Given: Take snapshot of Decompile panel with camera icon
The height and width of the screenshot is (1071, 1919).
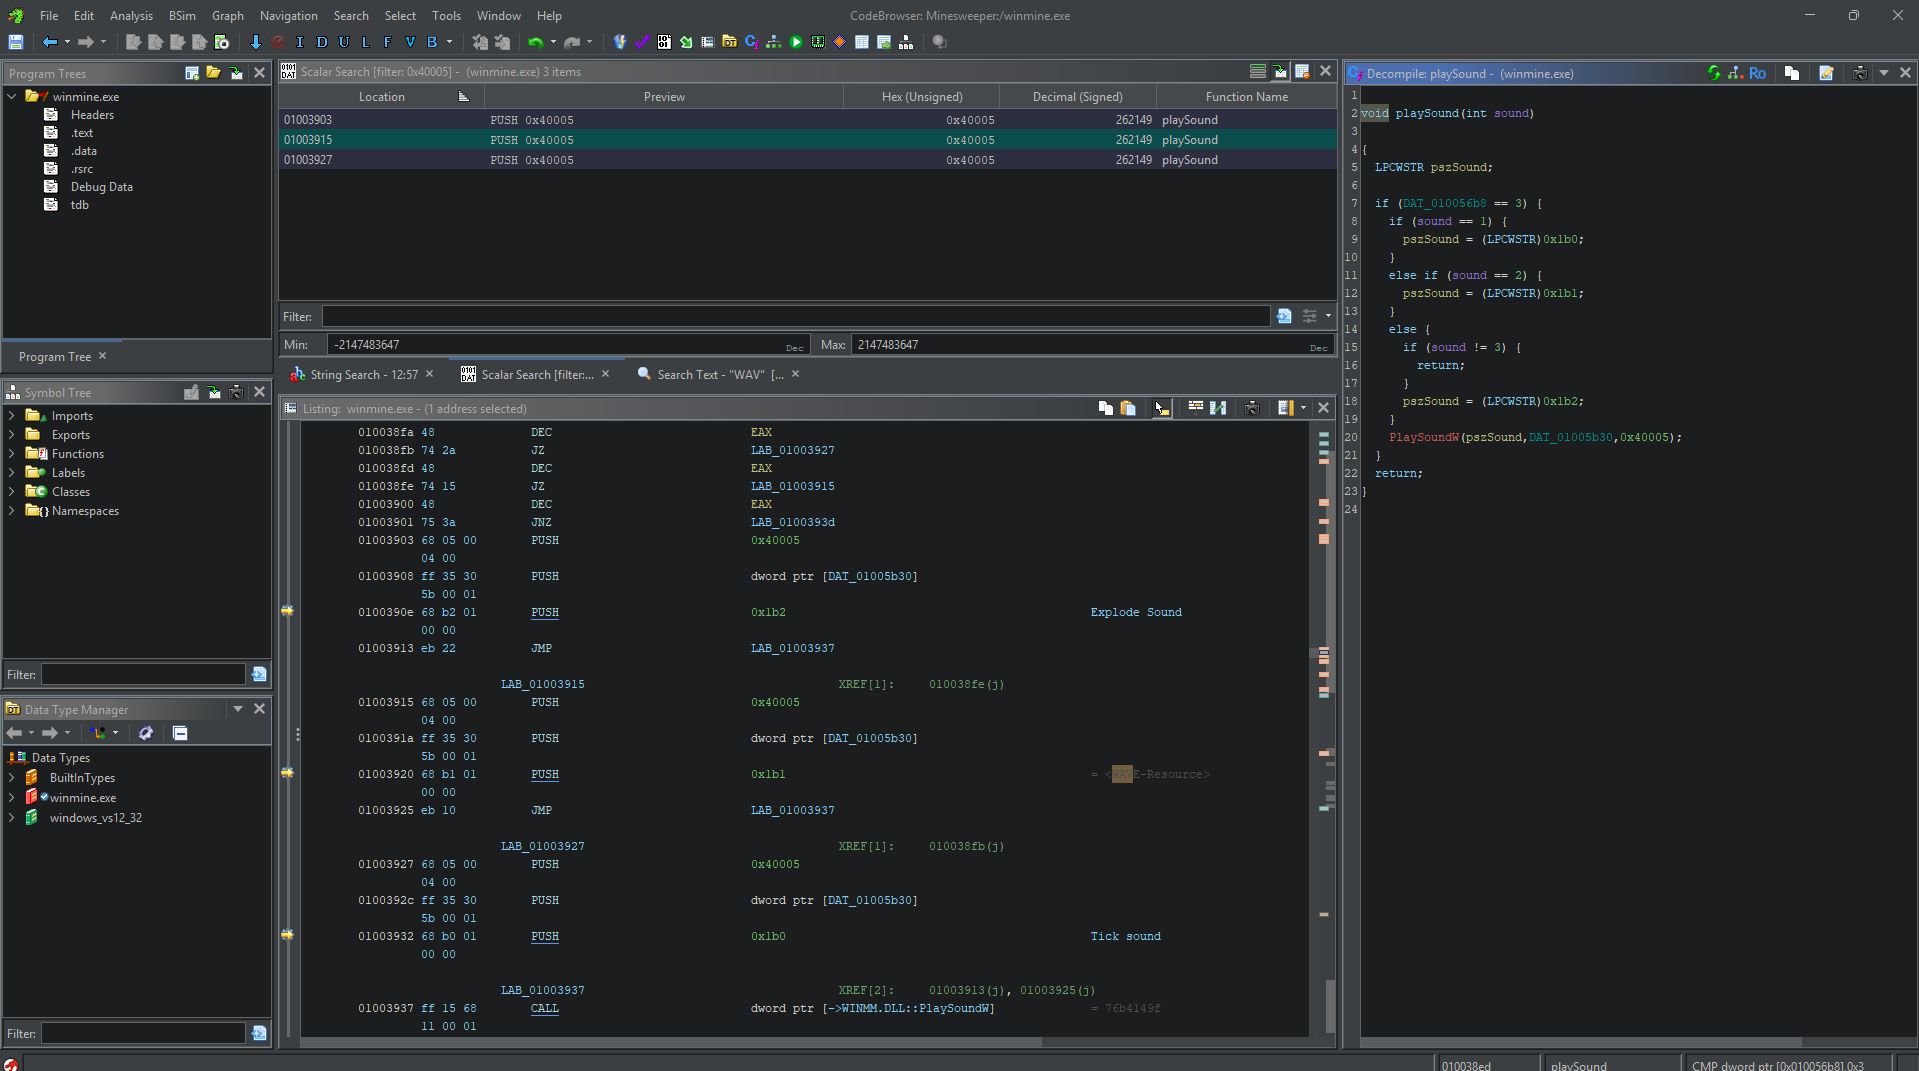Looking at the screenshot, I should click(x=1859, y=73).
